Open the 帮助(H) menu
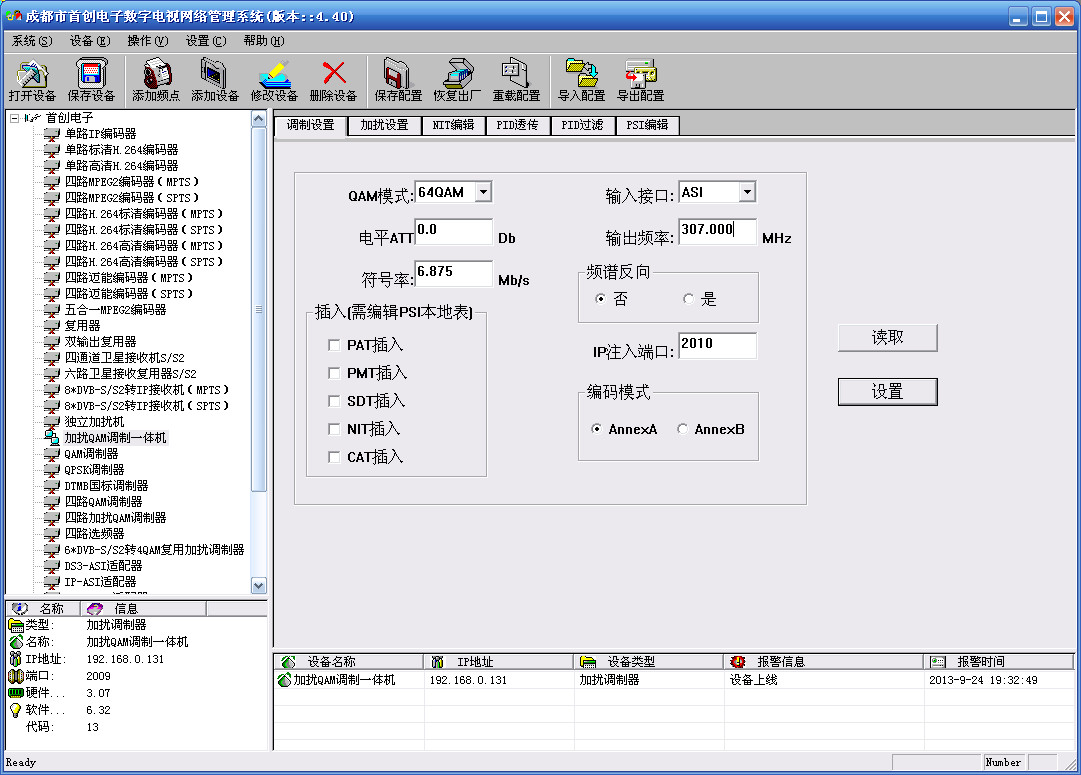1081x775 pixels. click(x=263, y=41)
